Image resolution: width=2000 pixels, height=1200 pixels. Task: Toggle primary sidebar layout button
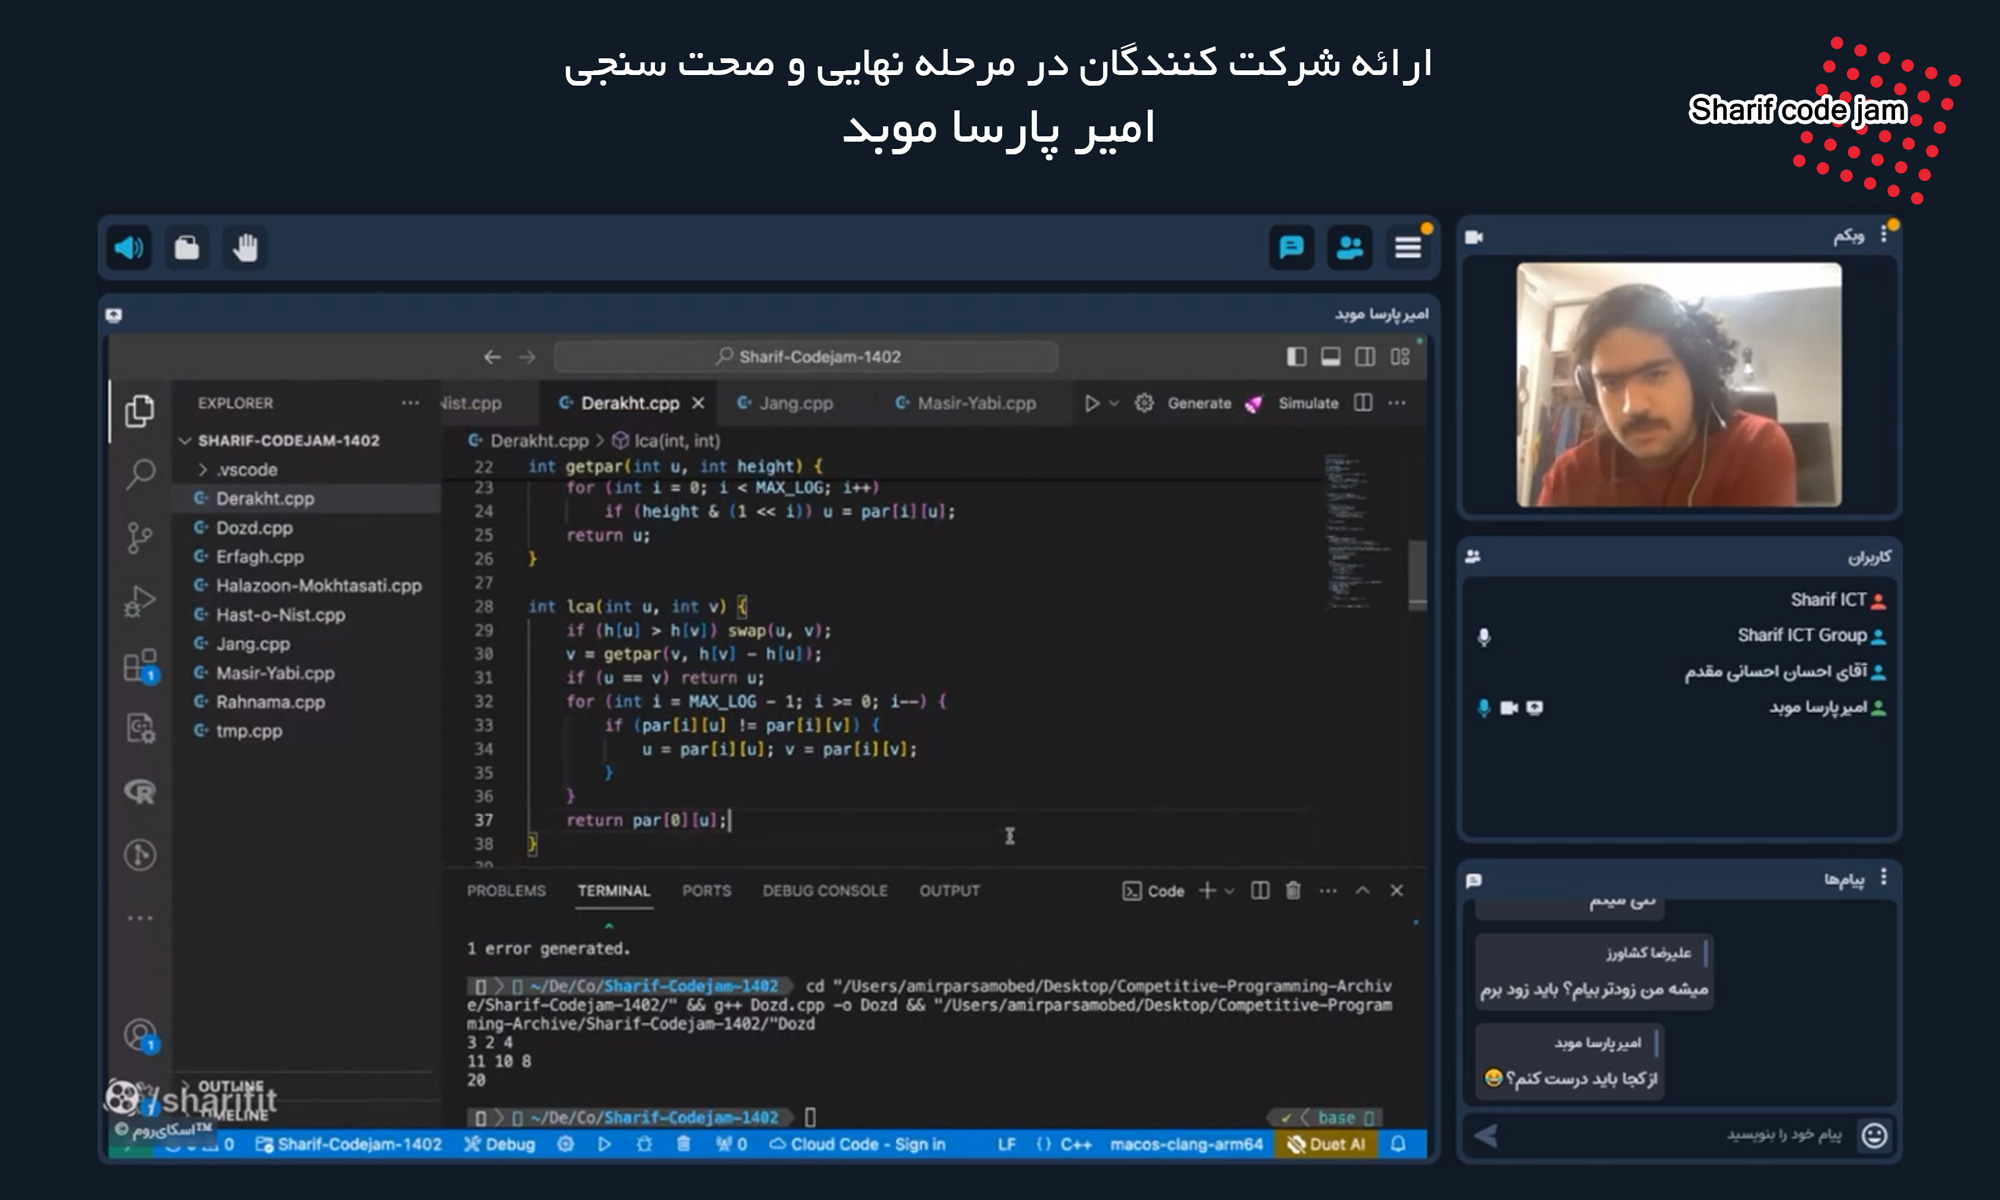[x=1296, y=357]
